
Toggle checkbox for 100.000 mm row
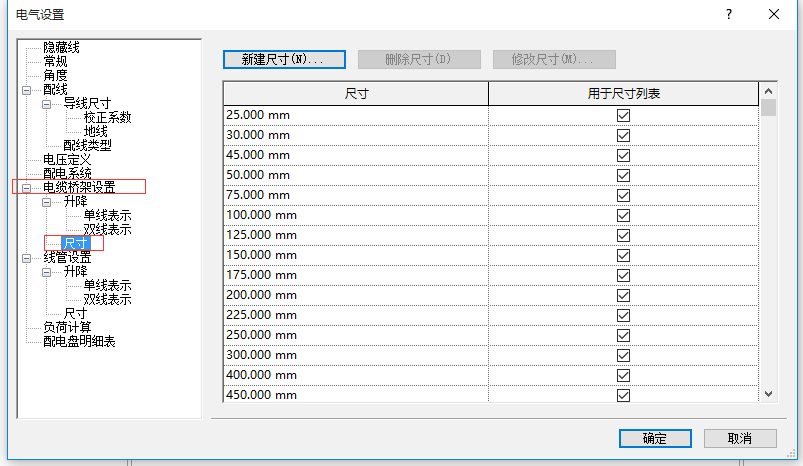623,216
